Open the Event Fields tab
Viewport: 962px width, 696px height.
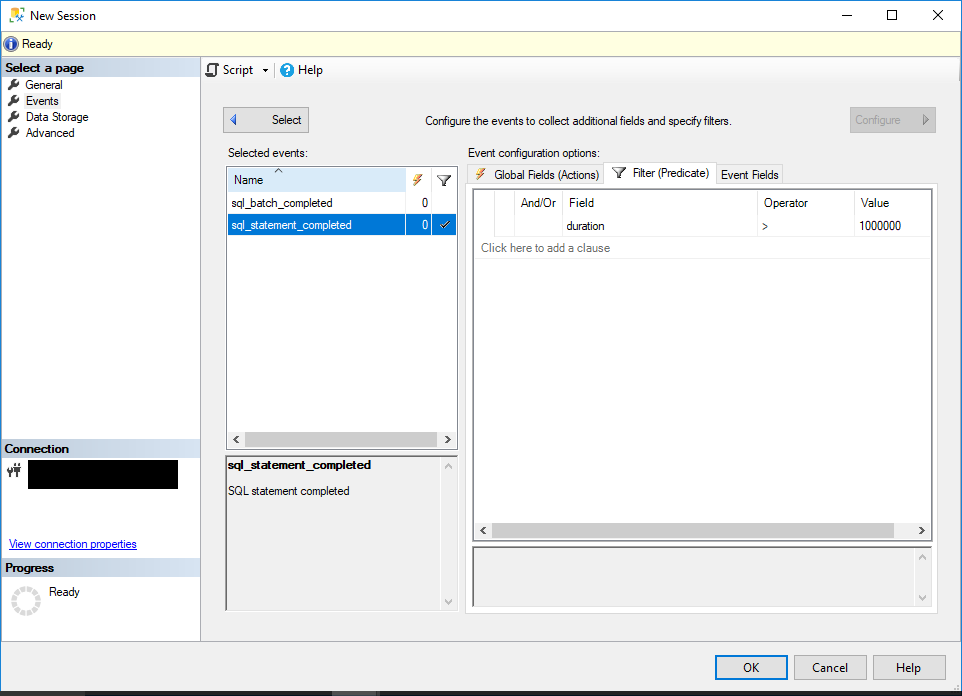pyautogui.click(x=749, y=173)
